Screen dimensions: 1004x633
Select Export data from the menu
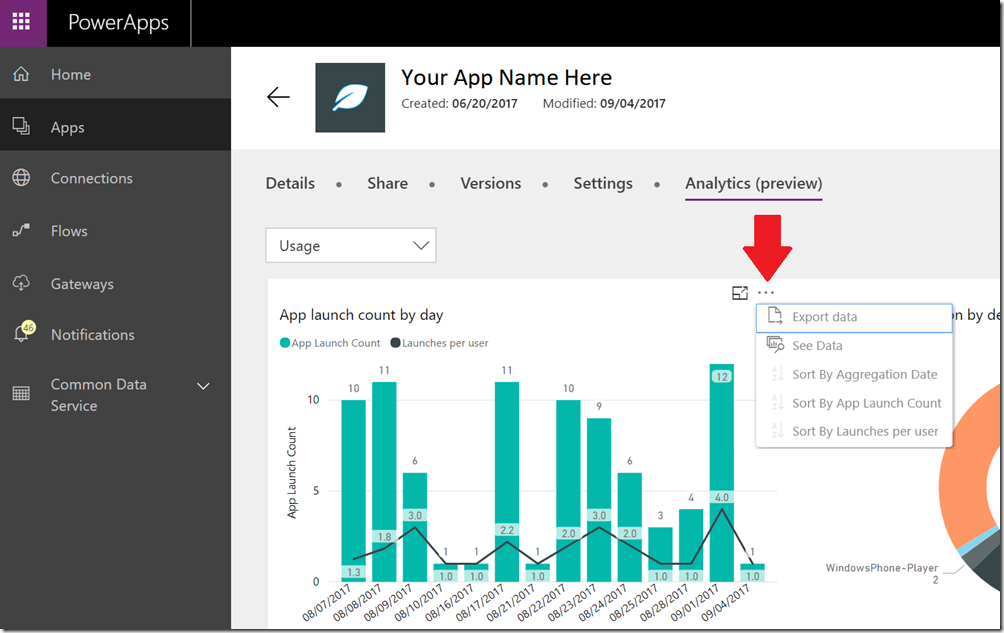tap(824, 317)
